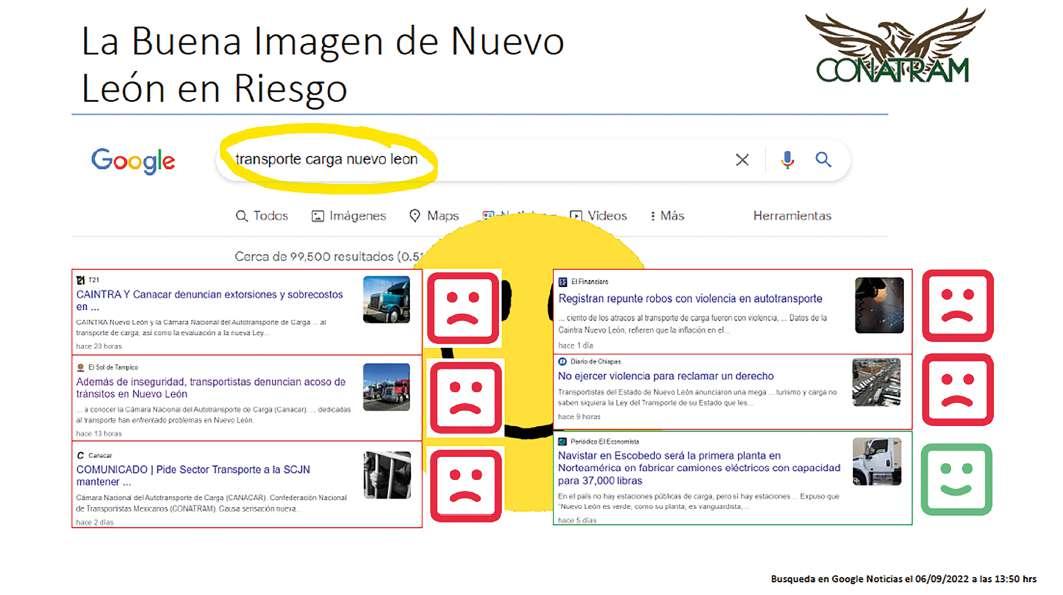Click the Periódico El Economista source icon
1063x595 pixels.
562,441
